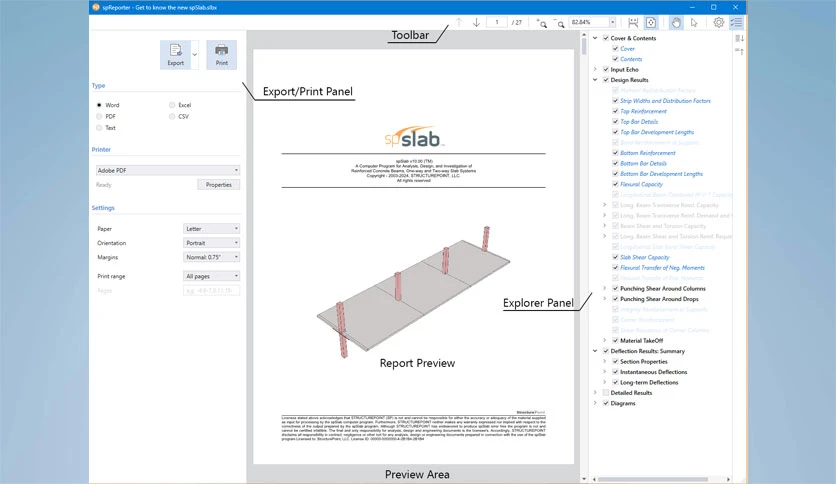This screenshot has width=836, height=484.
Task: Go to previous page with up arrow
Action: (459, 22)
